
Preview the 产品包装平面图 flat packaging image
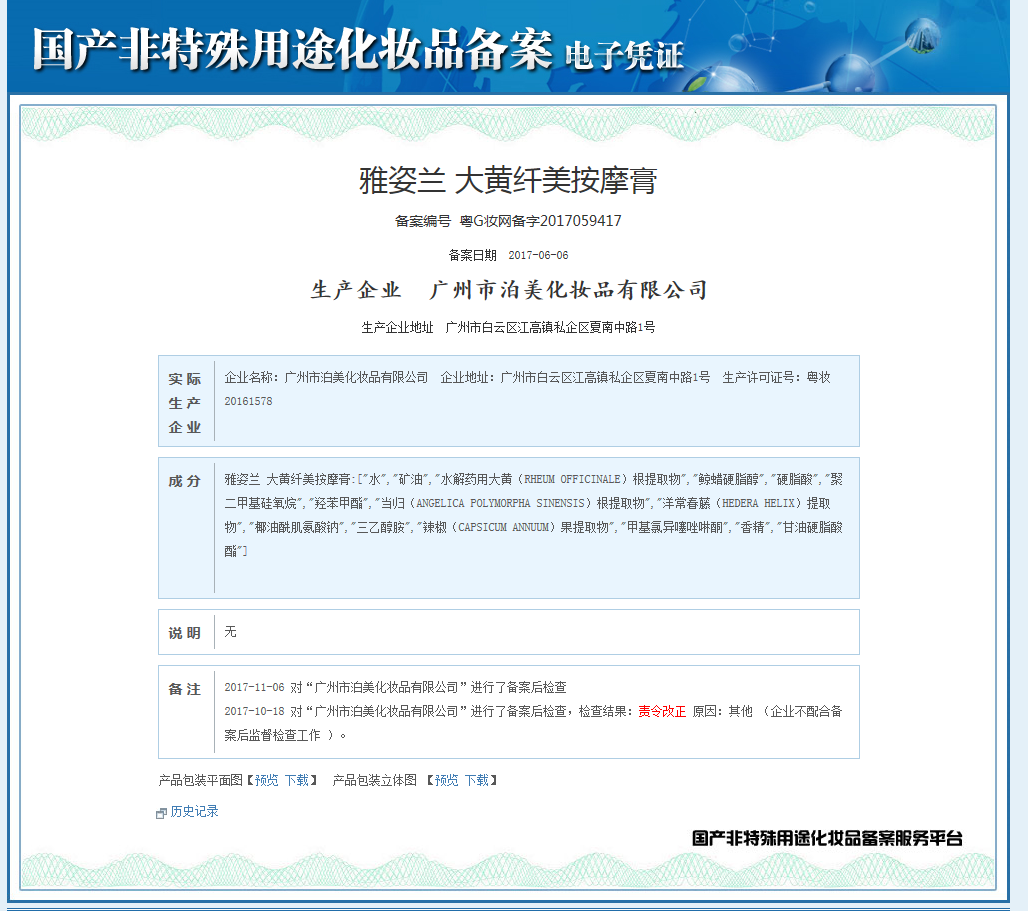(x=266, y=780)
